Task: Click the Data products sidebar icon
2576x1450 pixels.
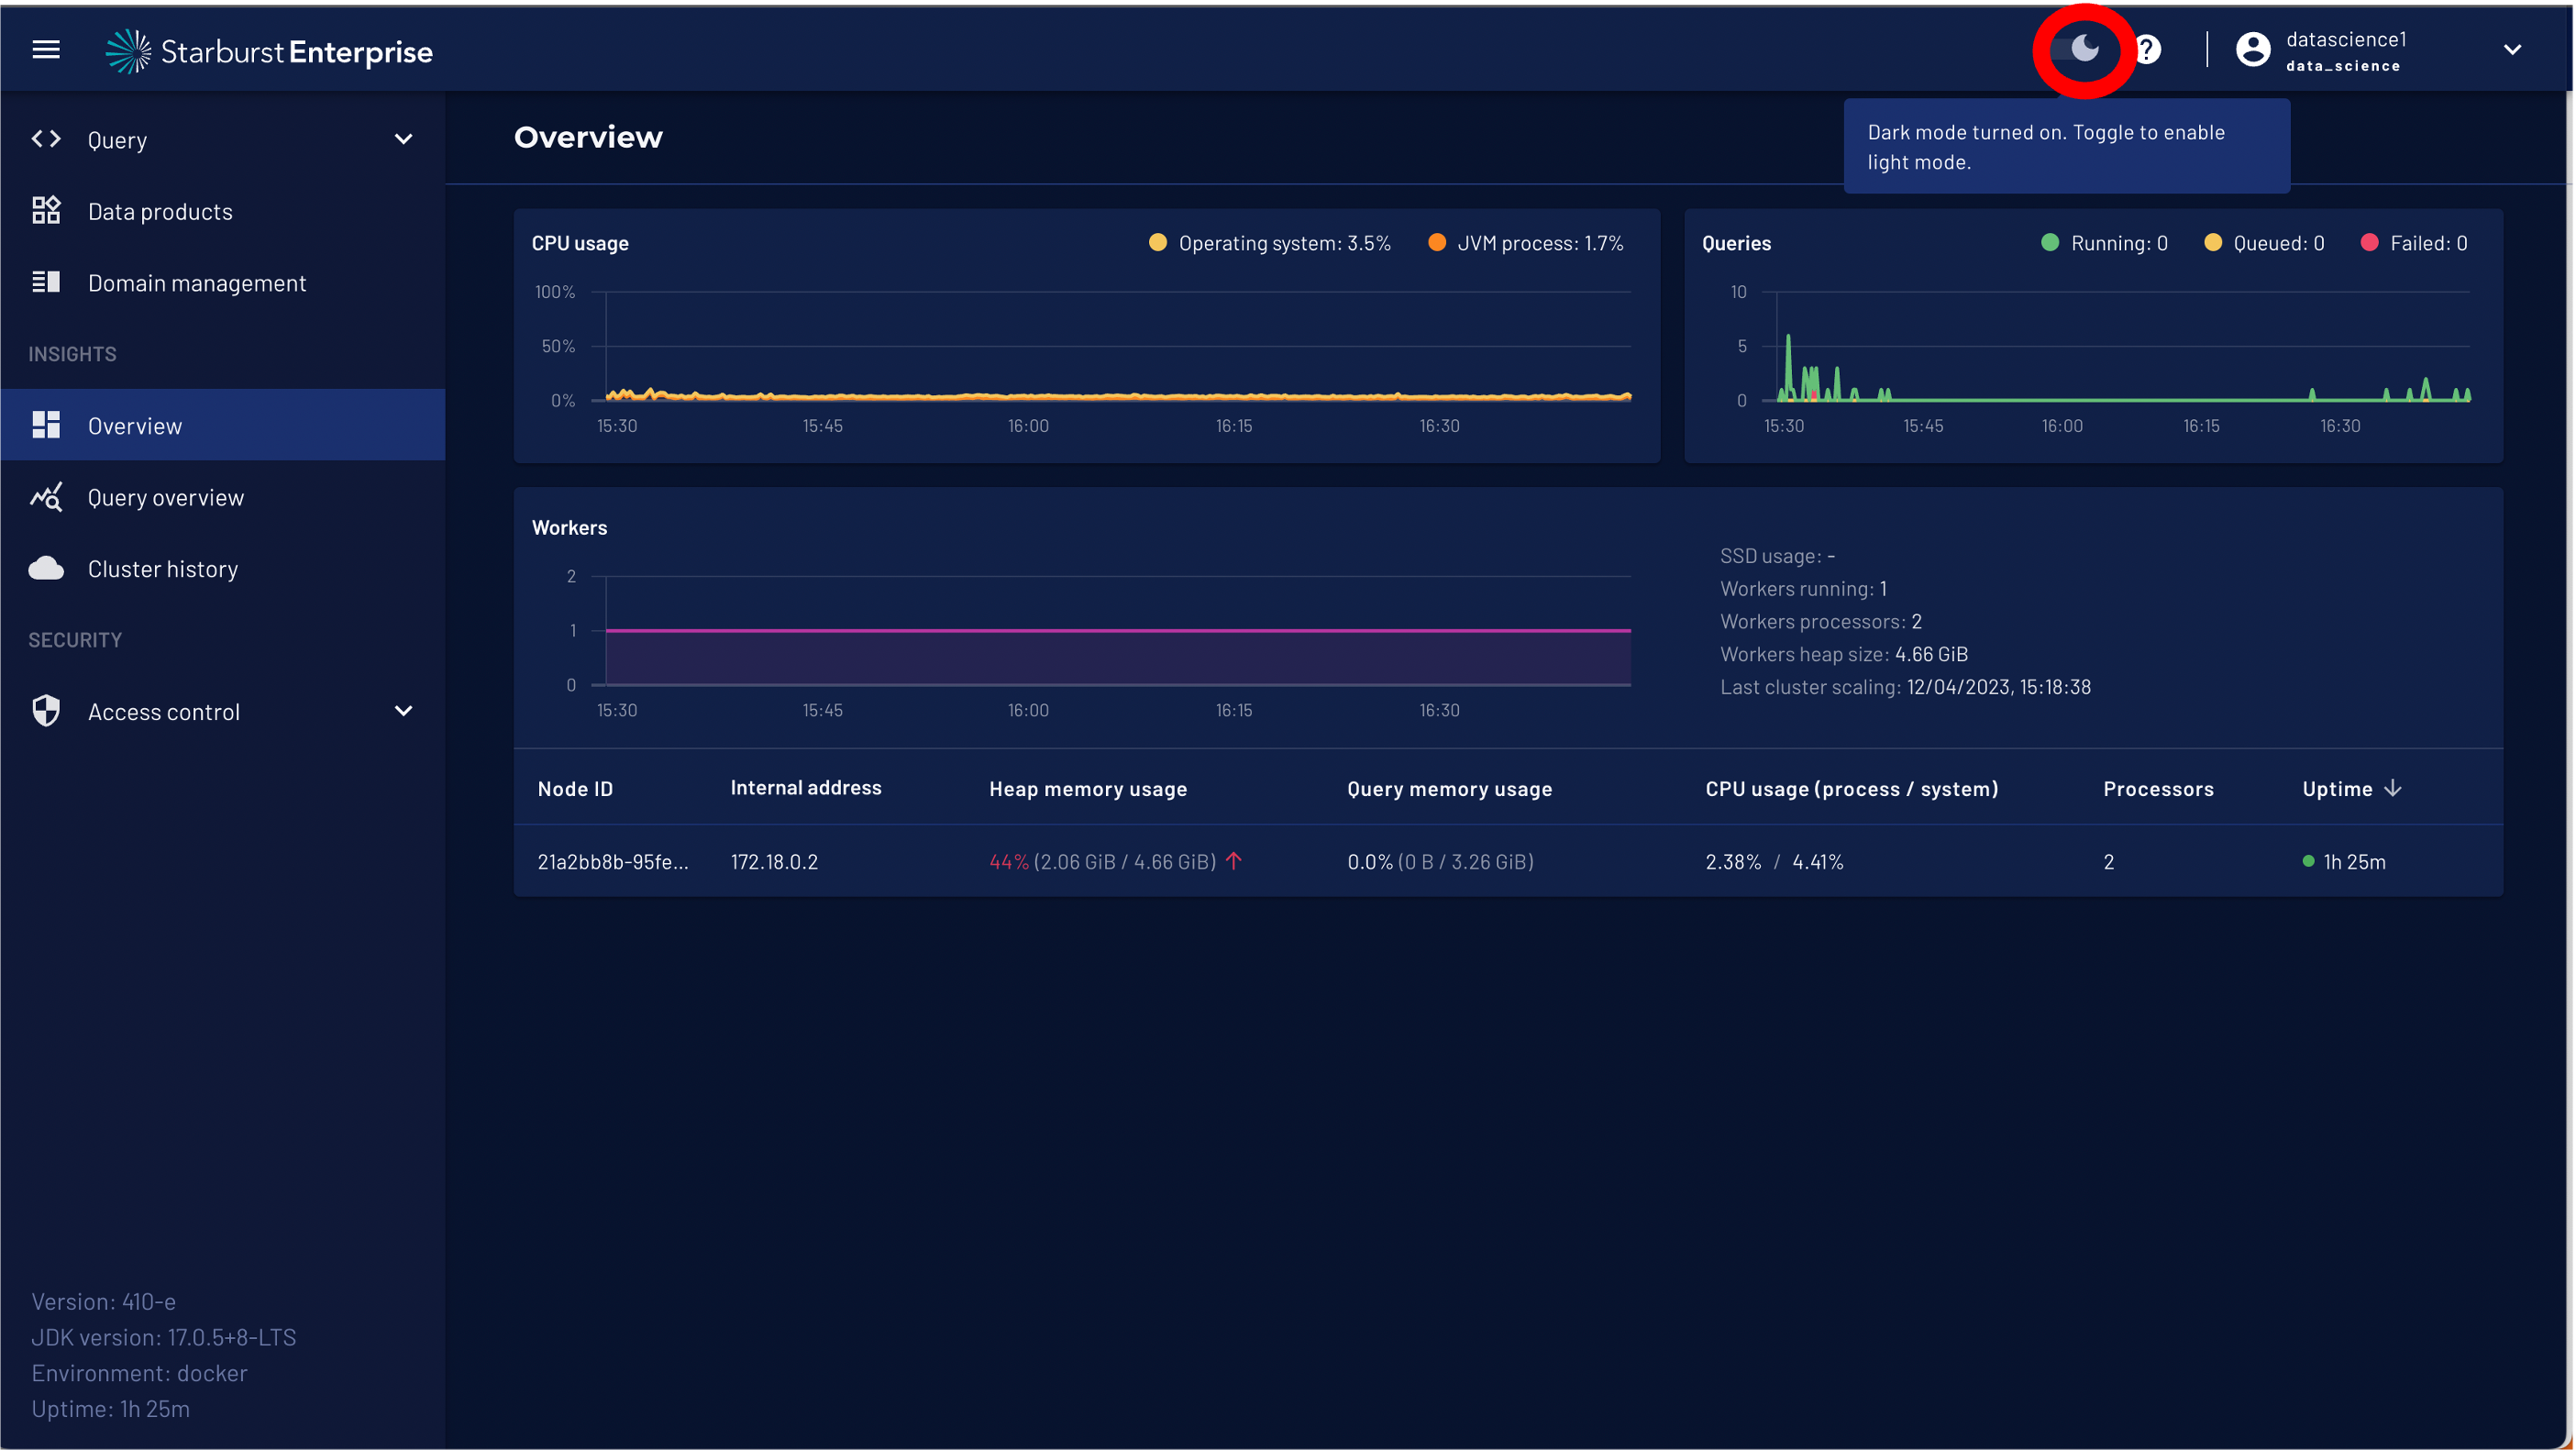Action: (46, 211)
